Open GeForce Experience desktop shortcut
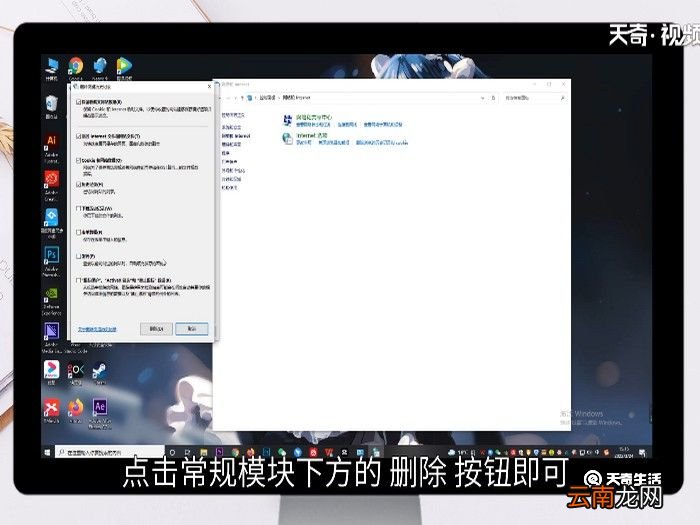700x525 pixels. 52,301
